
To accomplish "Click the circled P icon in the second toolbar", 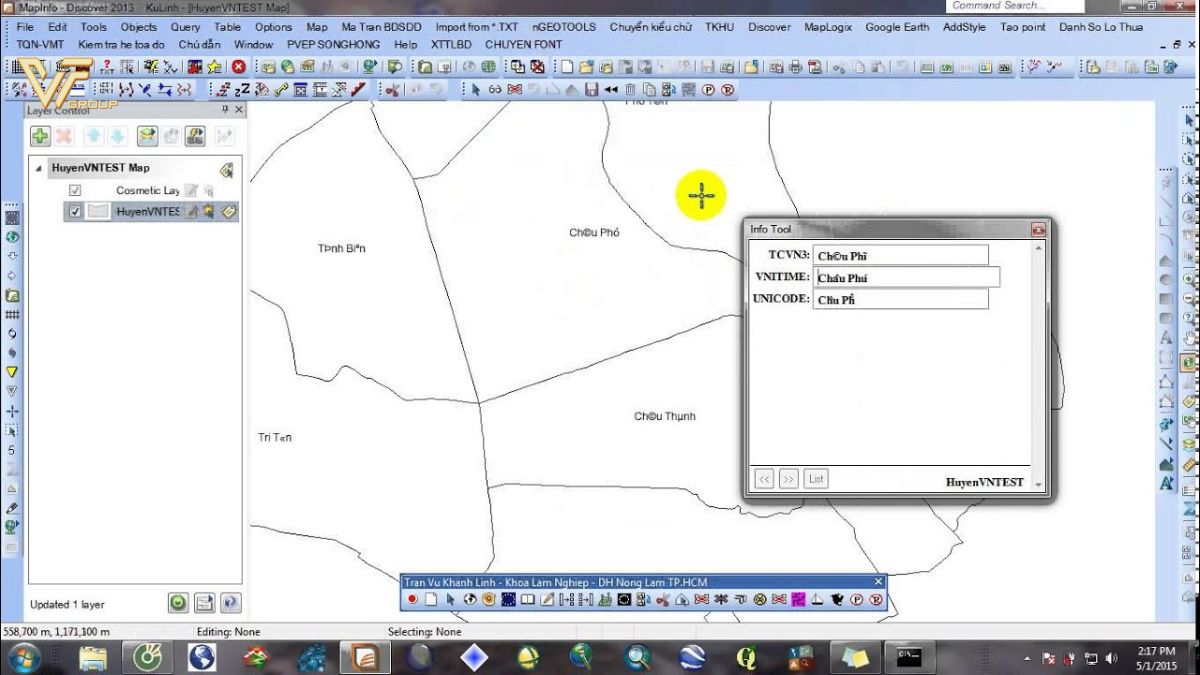I will [x=708, y=89].
